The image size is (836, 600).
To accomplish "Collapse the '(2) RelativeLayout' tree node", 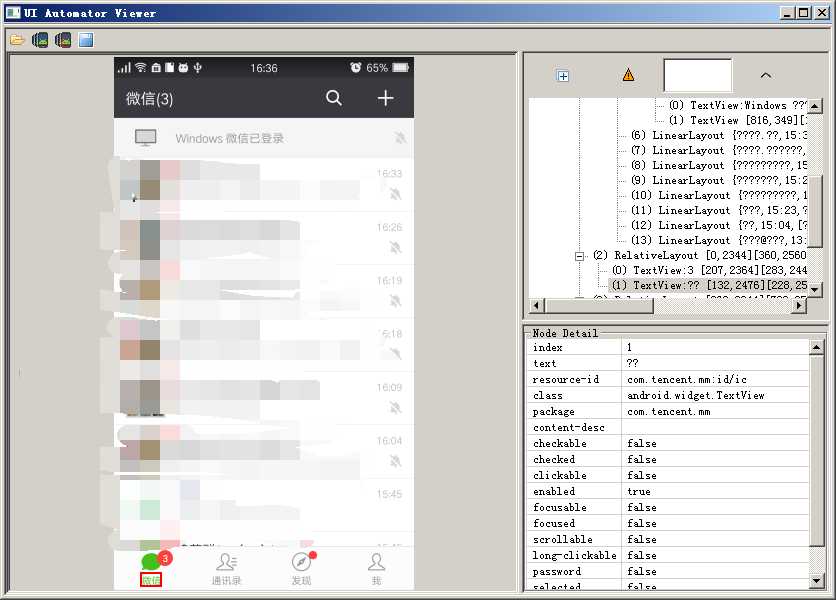I will click(580, 256).
